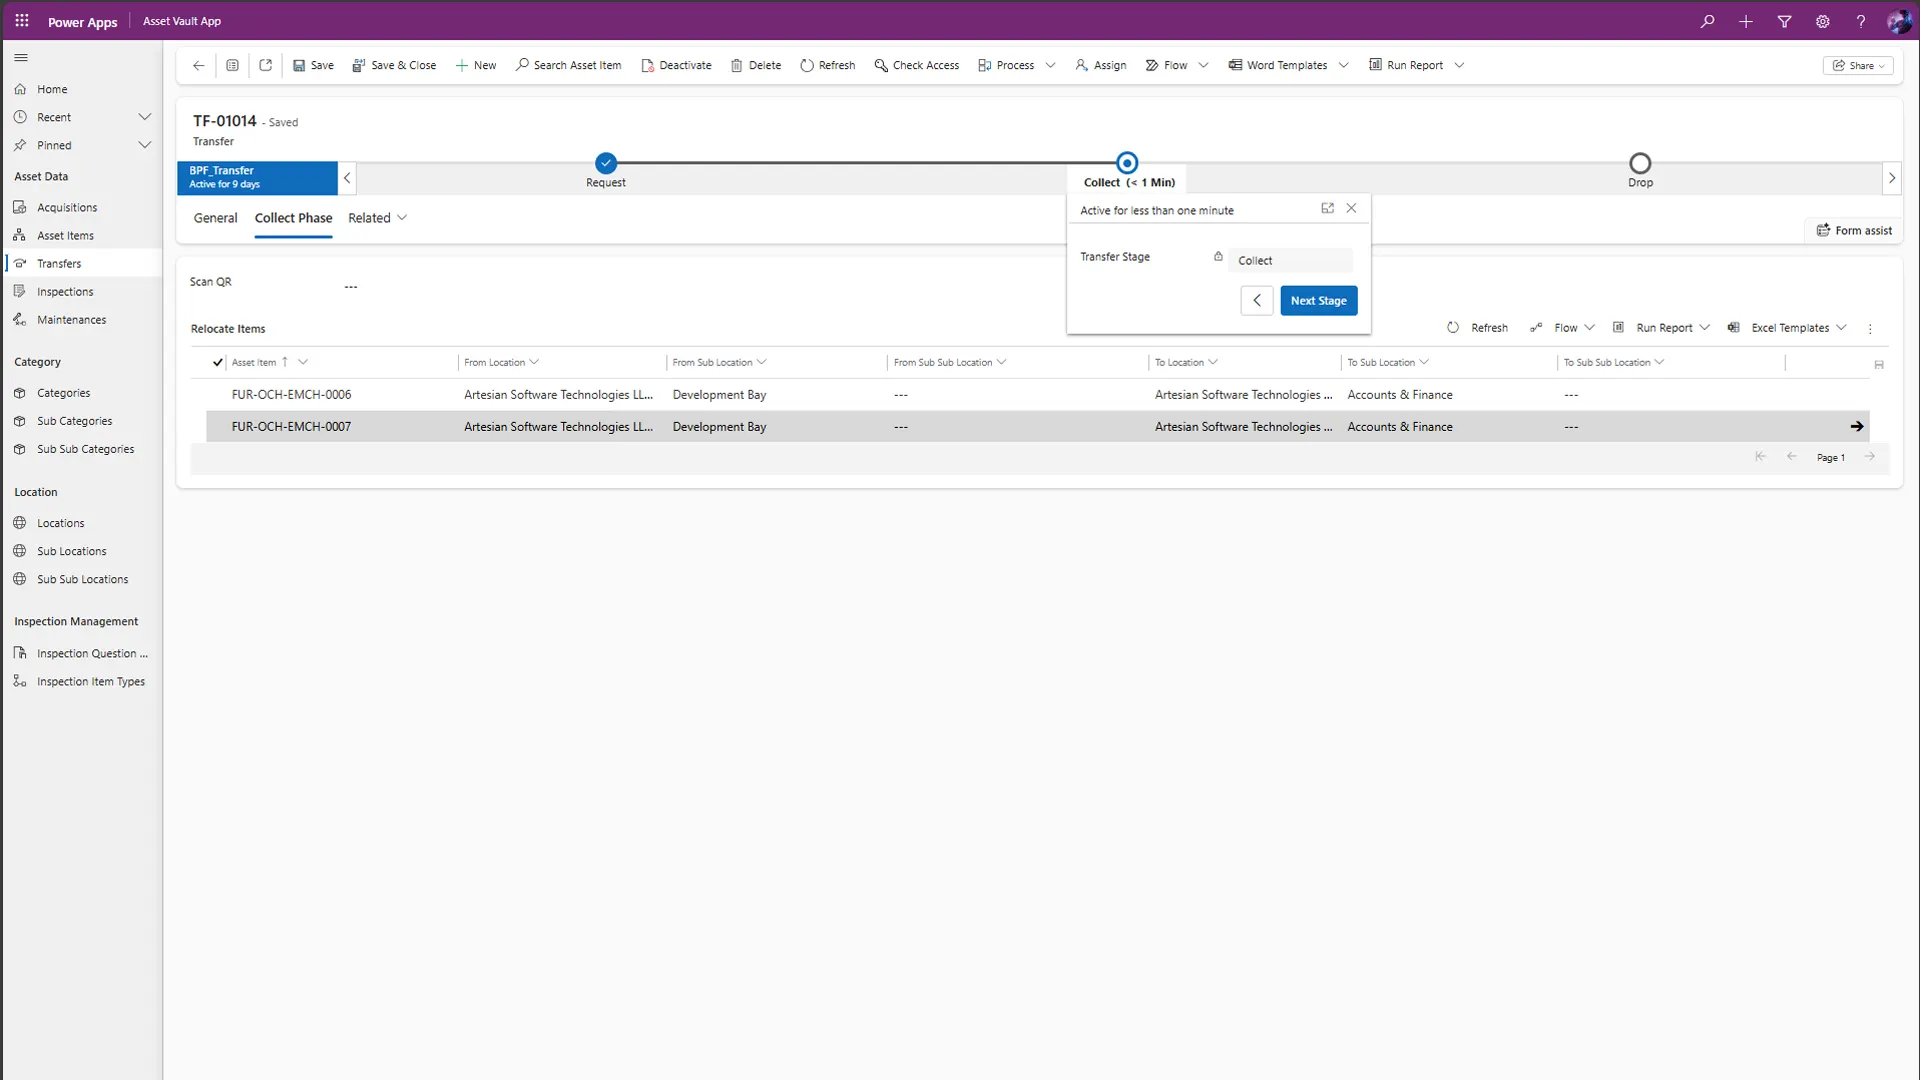Open Asset Items in the sidebar
This screenshot has height=1080, width=1920.
click(x=65, y=236)
